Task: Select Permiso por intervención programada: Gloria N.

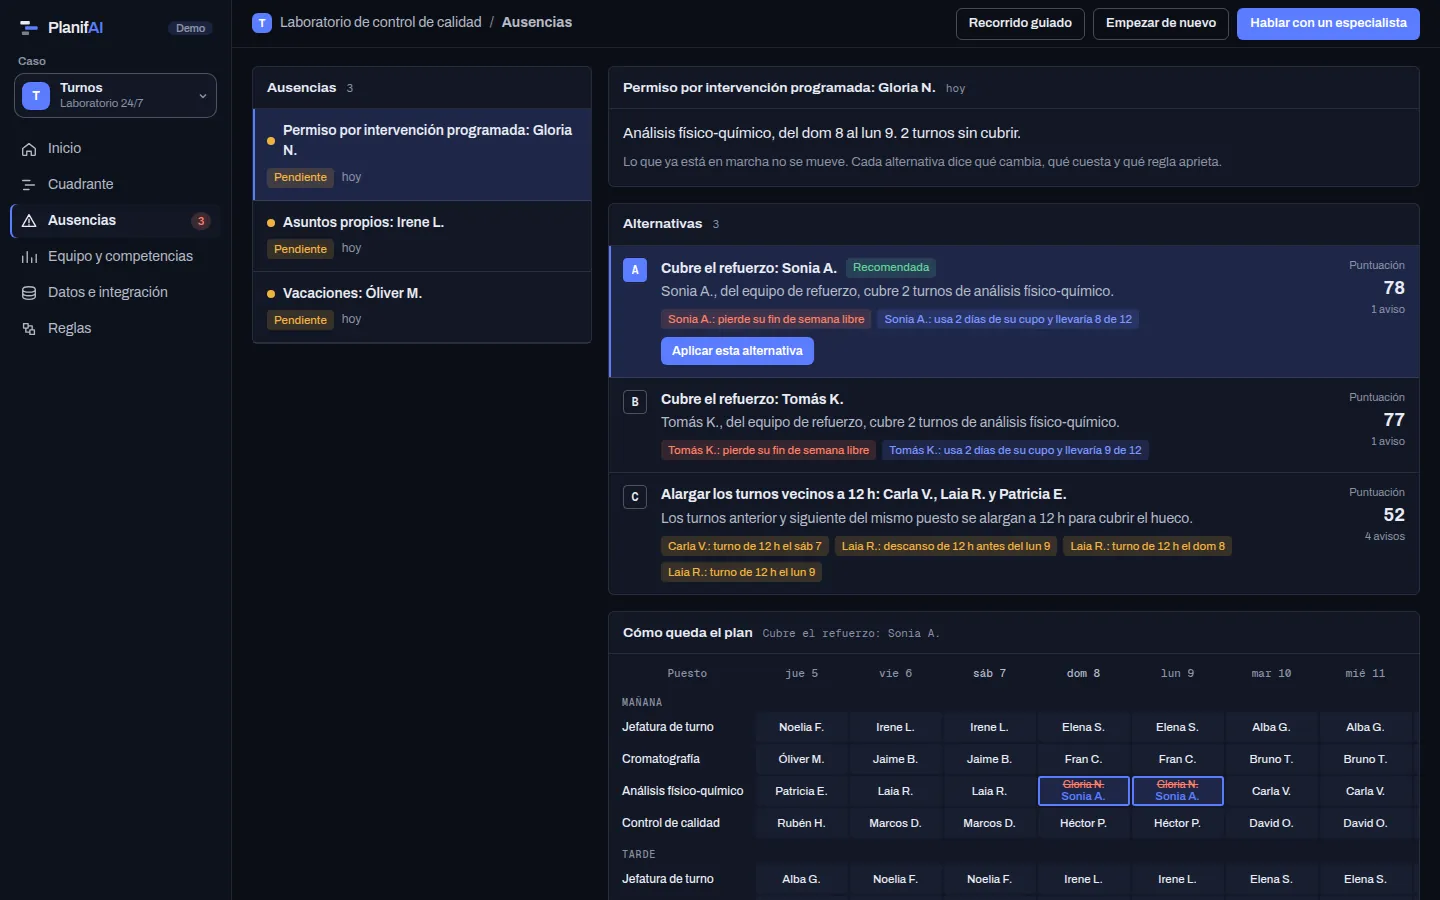Action: click(x=422, y=154)
